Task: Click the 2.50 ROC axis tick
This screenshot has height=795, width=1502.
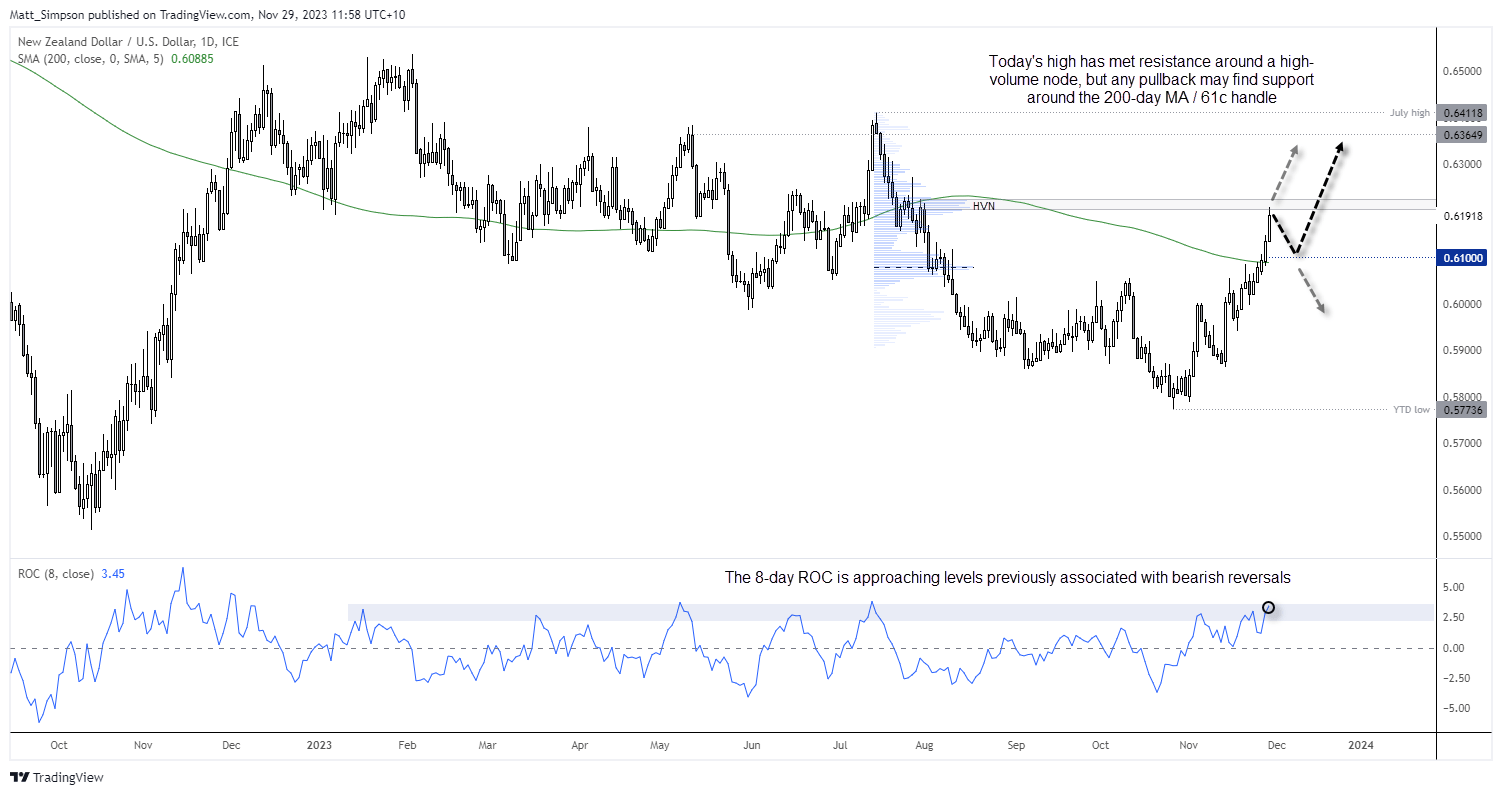Action: pos(1454,617)
